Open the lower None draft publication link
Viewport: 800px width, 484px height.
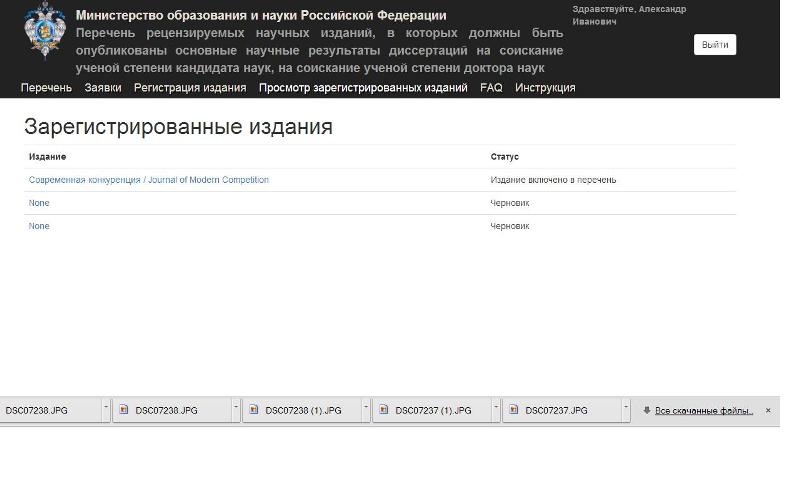pyautogui.click(x=39, y=226)
